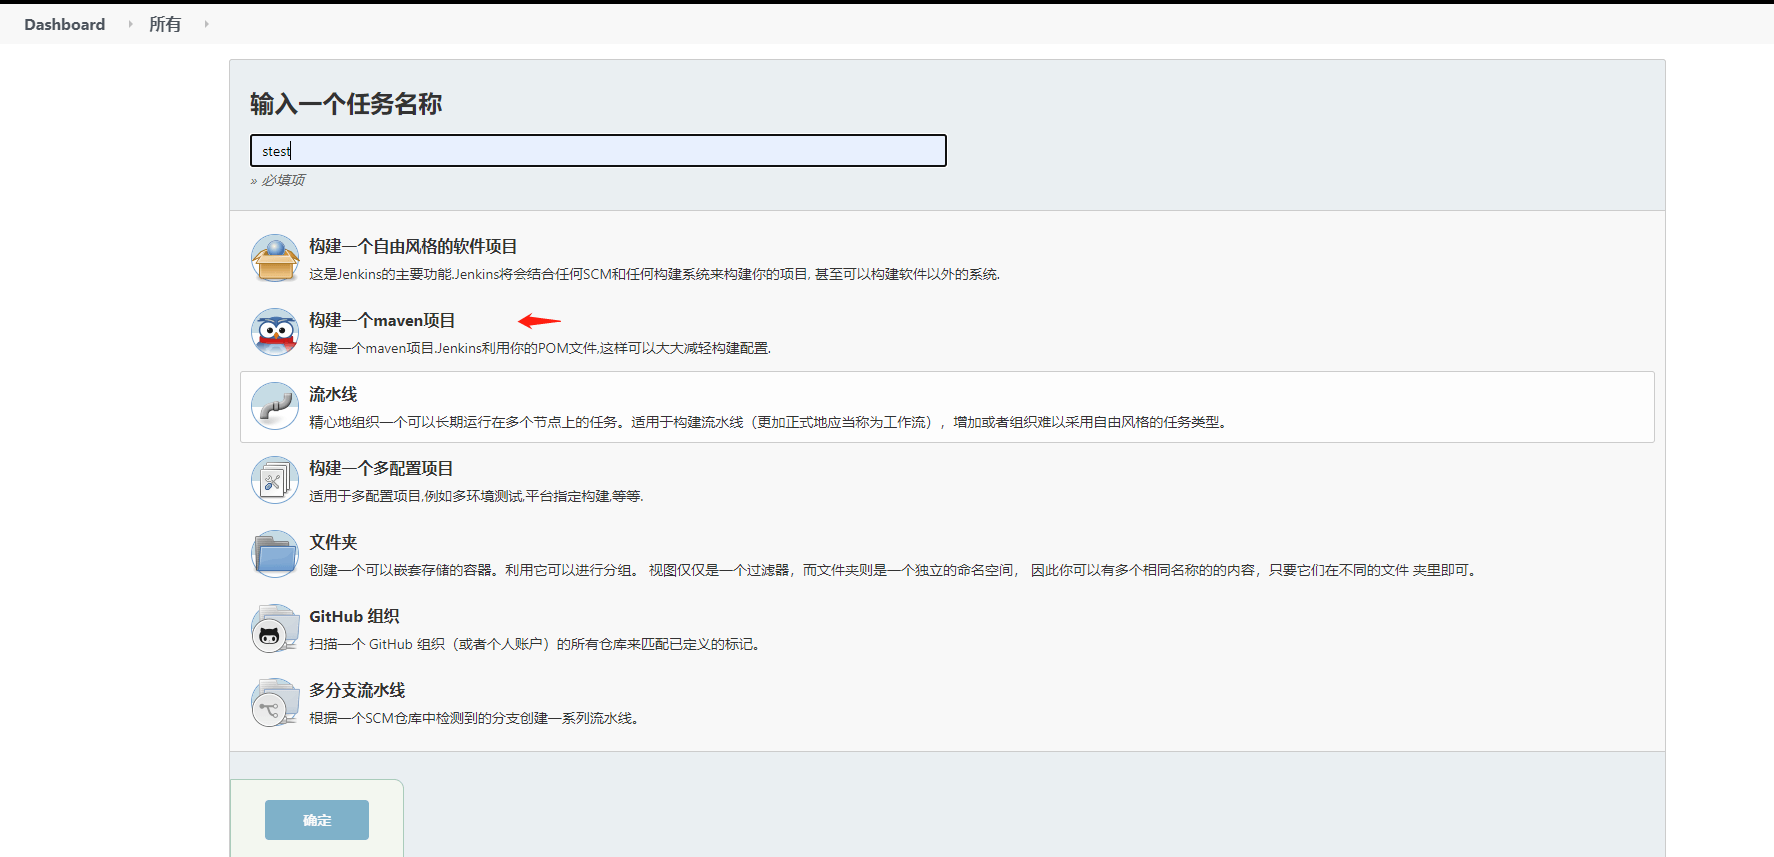Click the GitHub 组织 octocat icon
This screenshot has width=1774, height=857.
coord(275,628)
